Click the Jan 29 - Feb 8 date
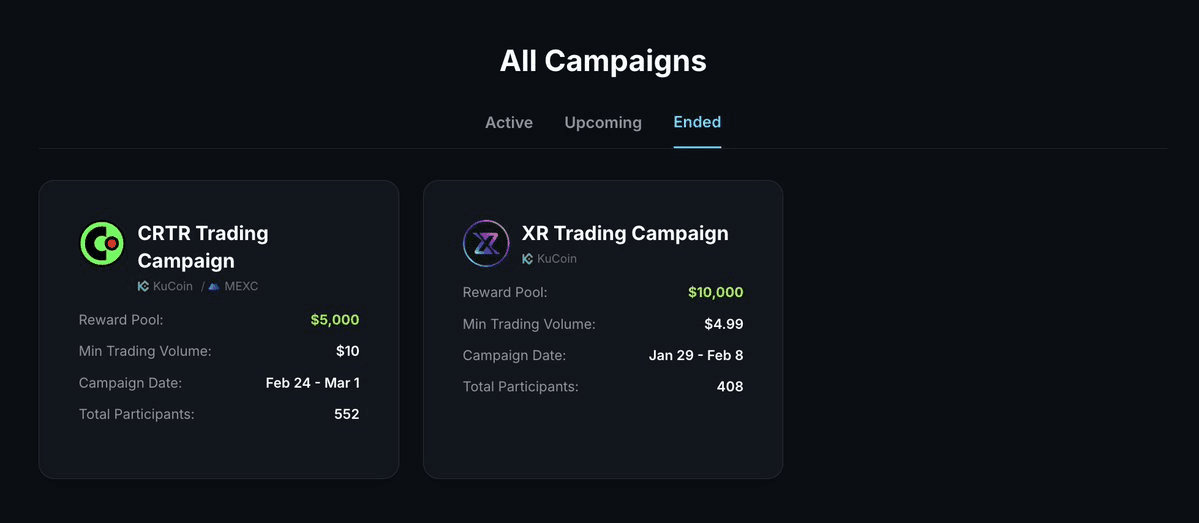The width and height of the screenshot is (1199, 523). tap(696, 355)
